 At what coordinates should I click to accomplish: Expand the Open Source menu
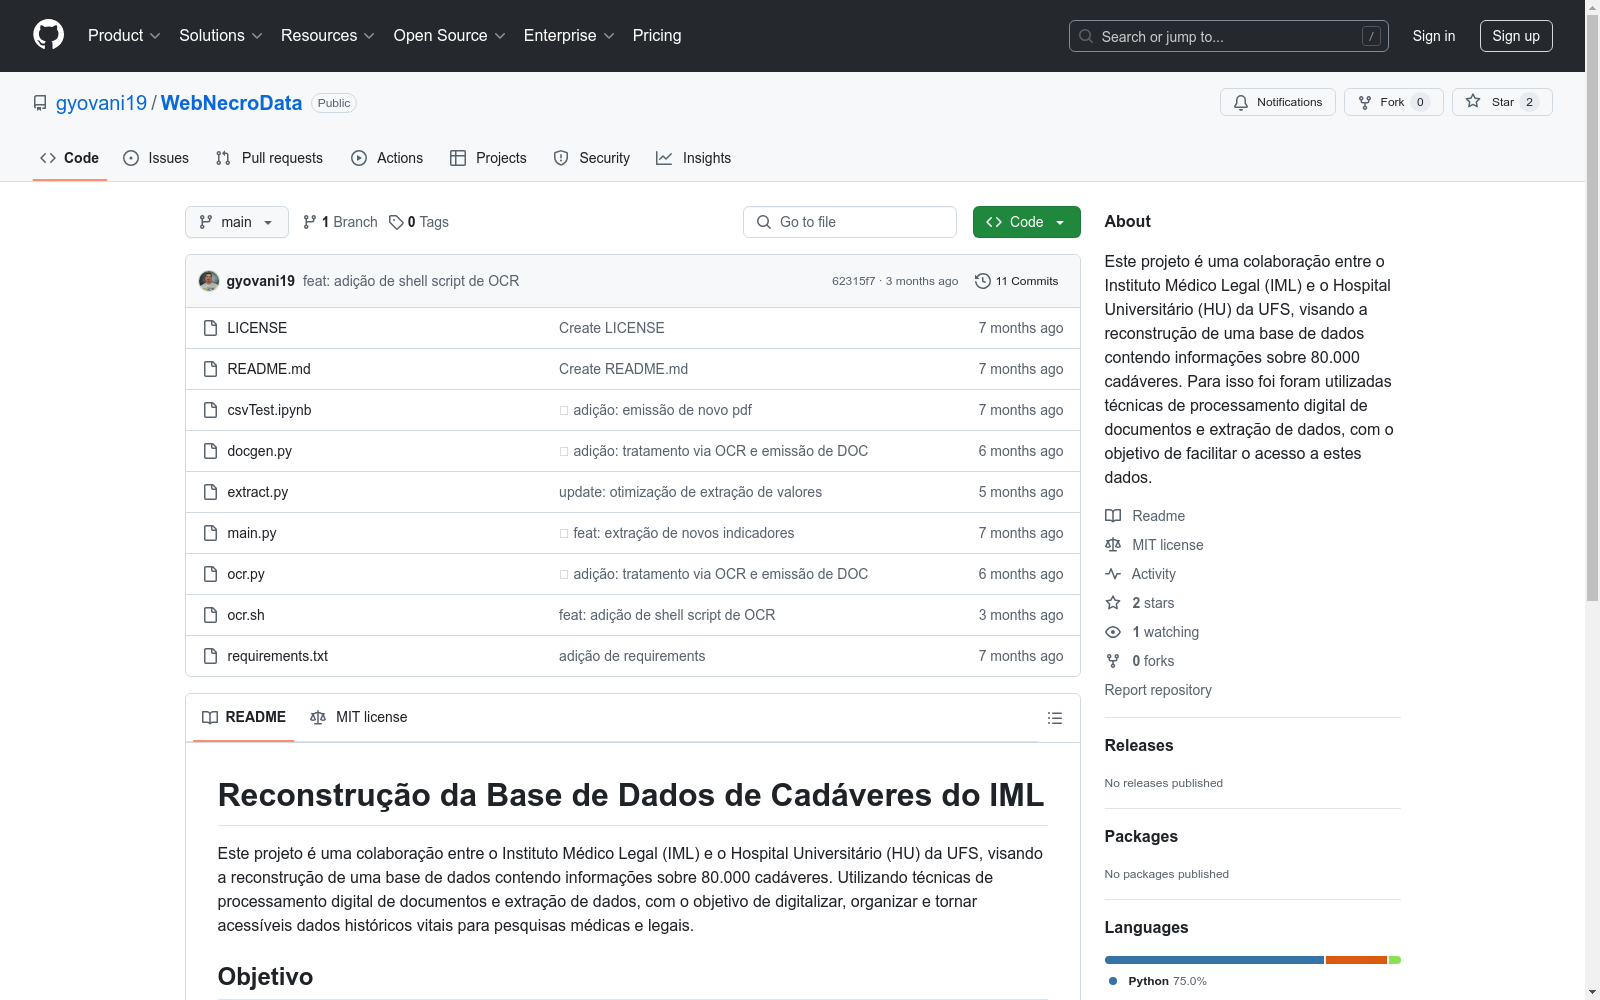click(450, 36)
